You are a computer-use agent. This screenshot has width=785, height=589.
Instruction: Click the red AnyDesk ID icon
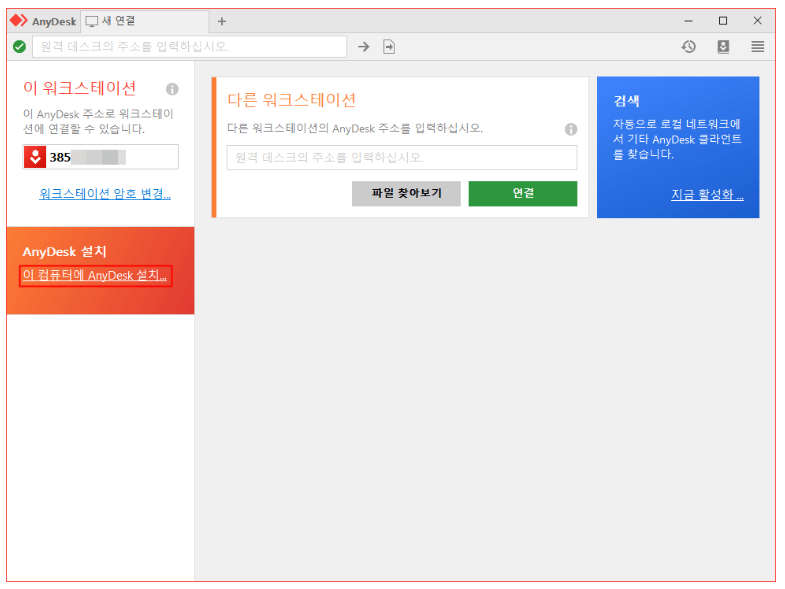[35, 157]
